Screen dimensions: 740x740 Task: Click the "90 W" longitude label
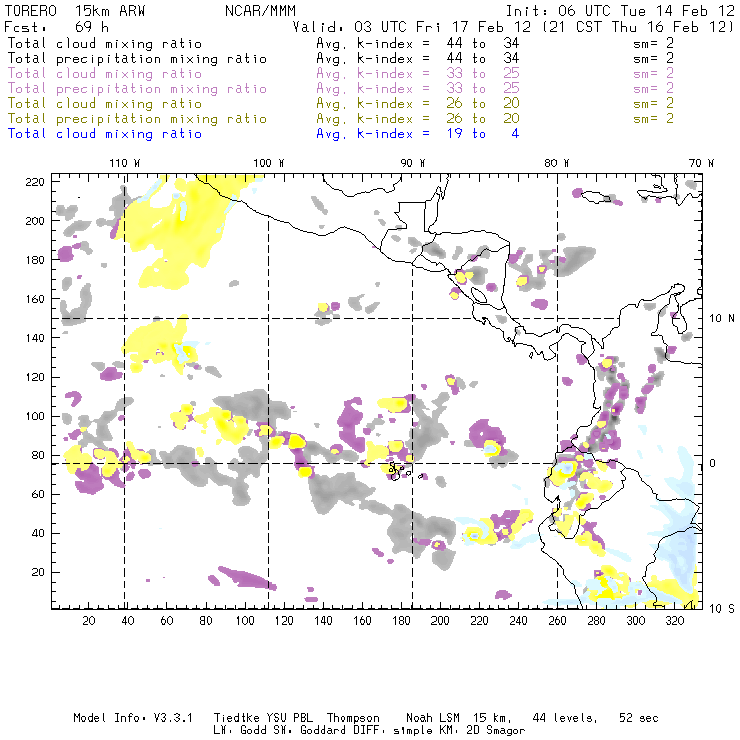(x=412, y=163)
